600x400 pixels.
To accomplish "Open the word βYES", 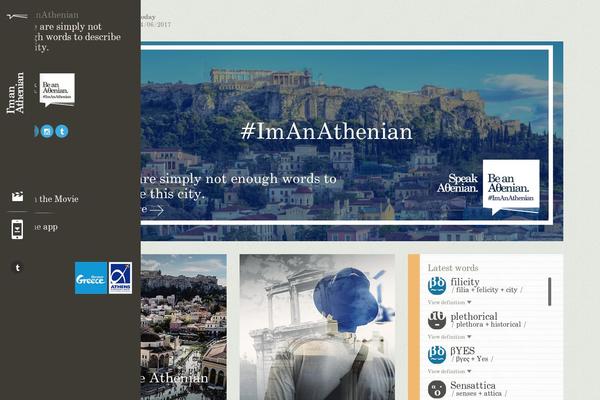I will [x=463, y=351].
